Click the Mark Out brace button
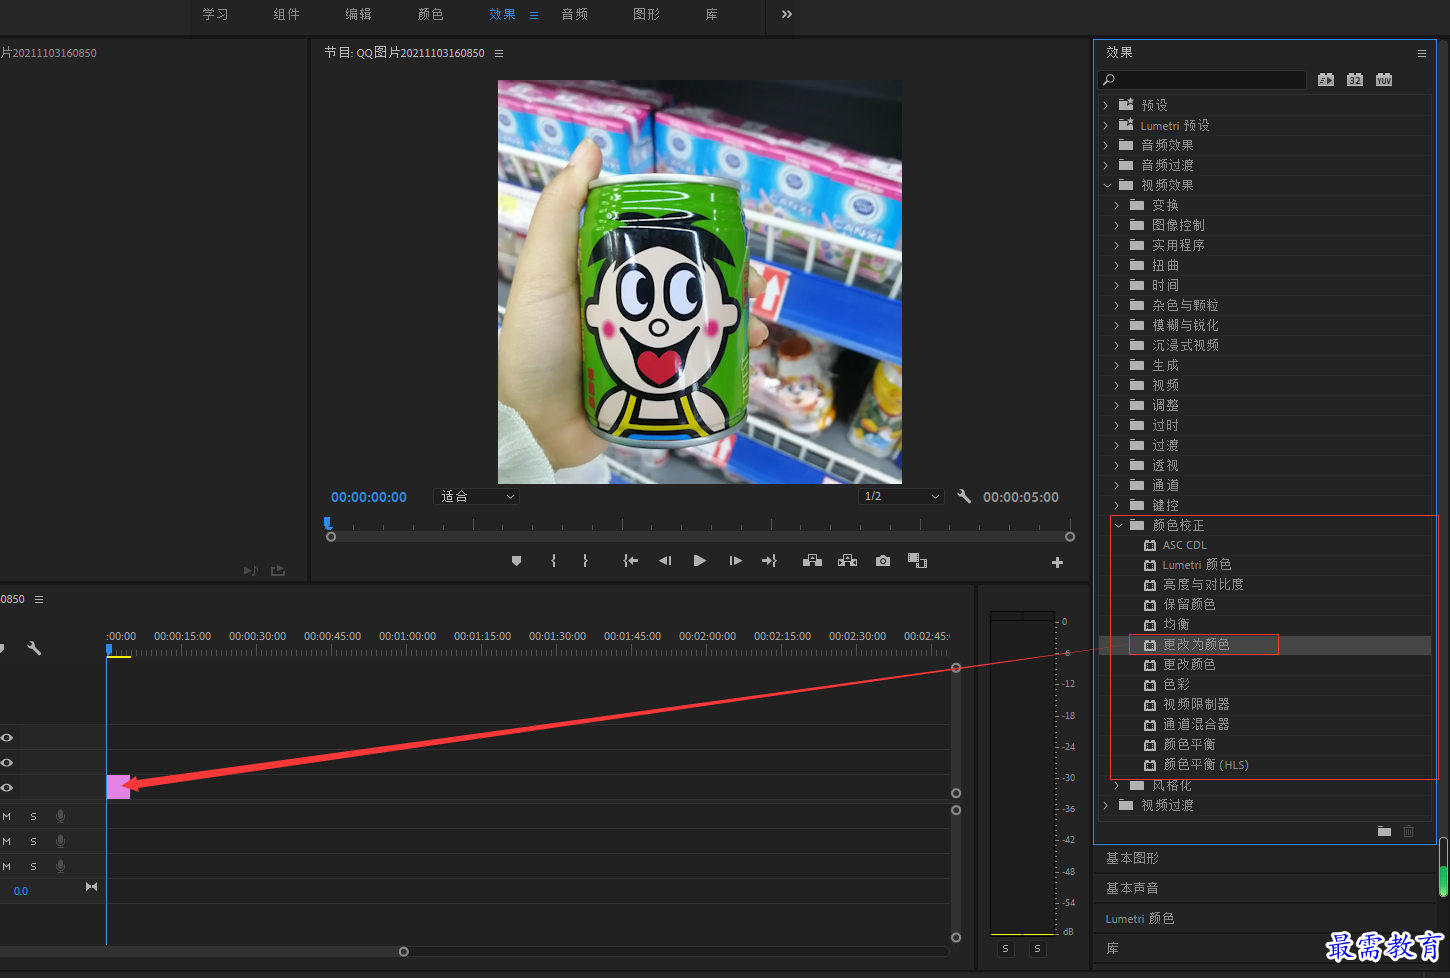This screenshot has width=1450, height=978. click(585, 561)
